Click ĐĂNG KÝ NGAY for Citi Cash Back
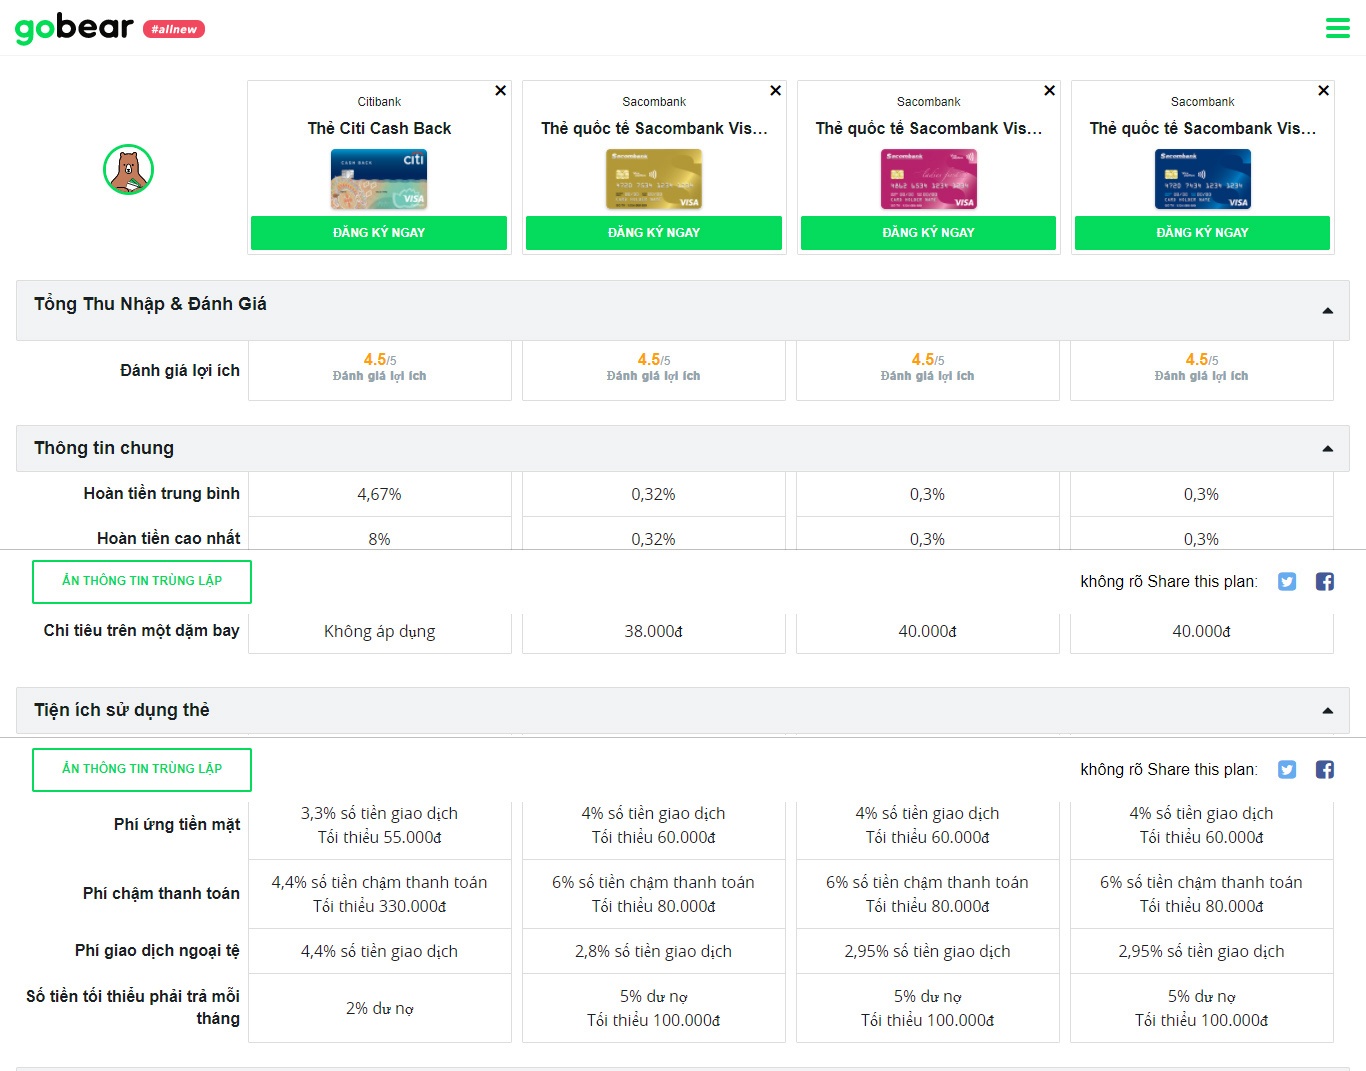This screenshot has height=1071, width=1366. (379, 233)
